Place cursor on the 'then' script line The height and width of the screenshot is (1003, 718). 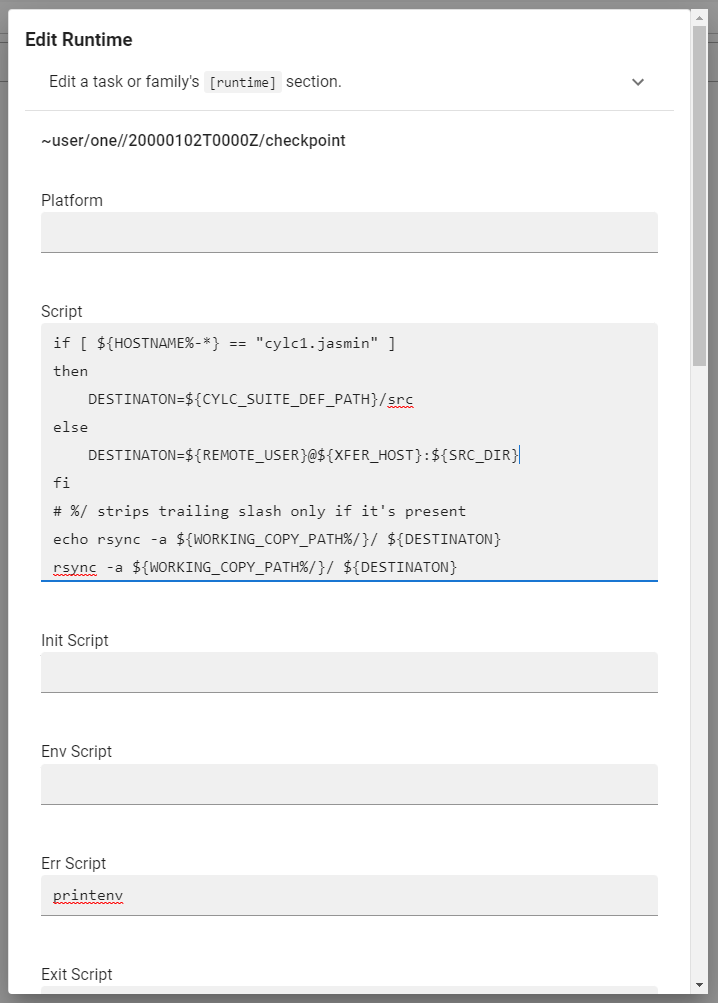[71, 371]
